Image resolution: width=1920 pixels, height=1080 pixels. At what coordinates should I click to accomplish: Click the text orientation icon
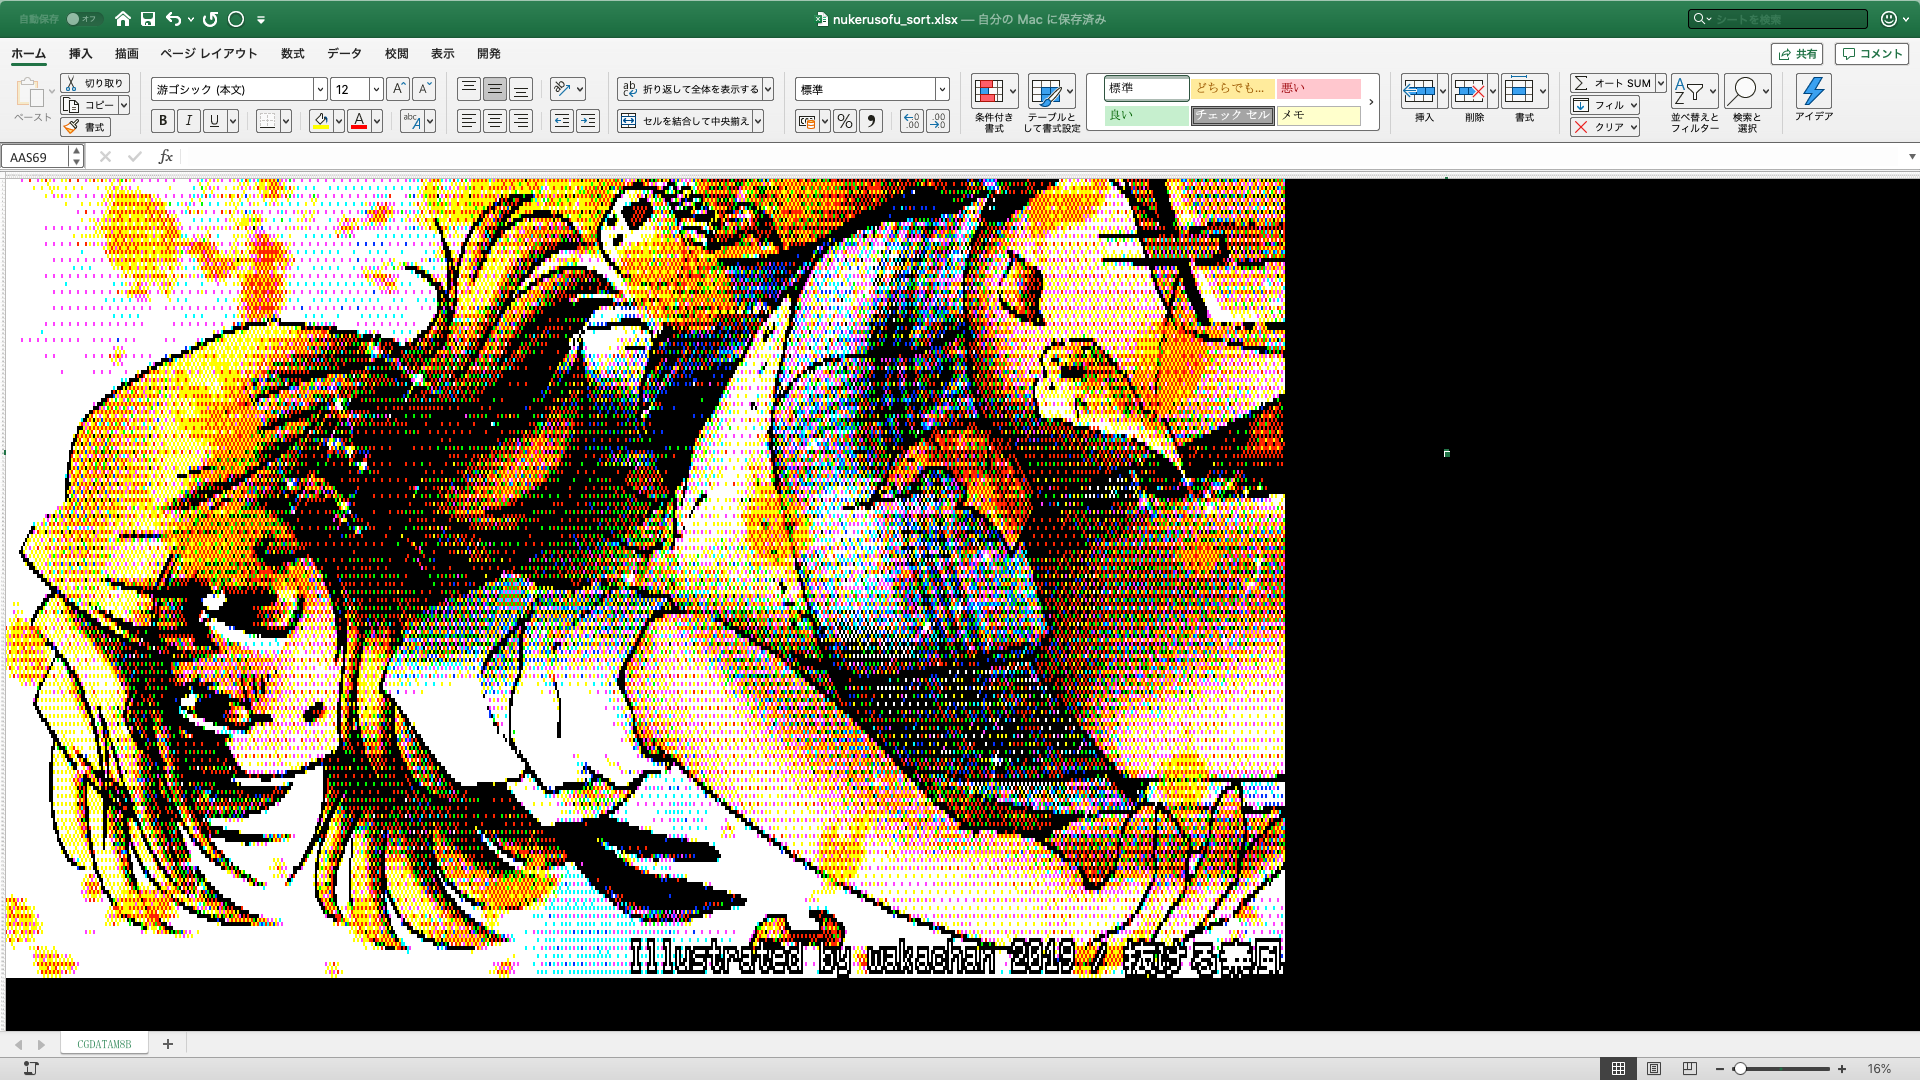pos(562,89)
